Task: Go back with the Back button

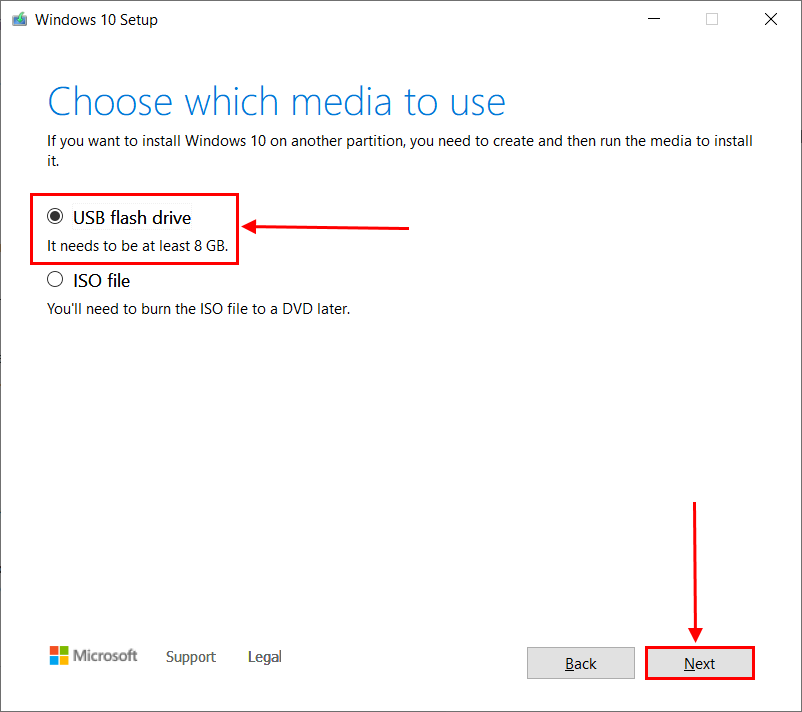Action: click(x=581, y=663)
